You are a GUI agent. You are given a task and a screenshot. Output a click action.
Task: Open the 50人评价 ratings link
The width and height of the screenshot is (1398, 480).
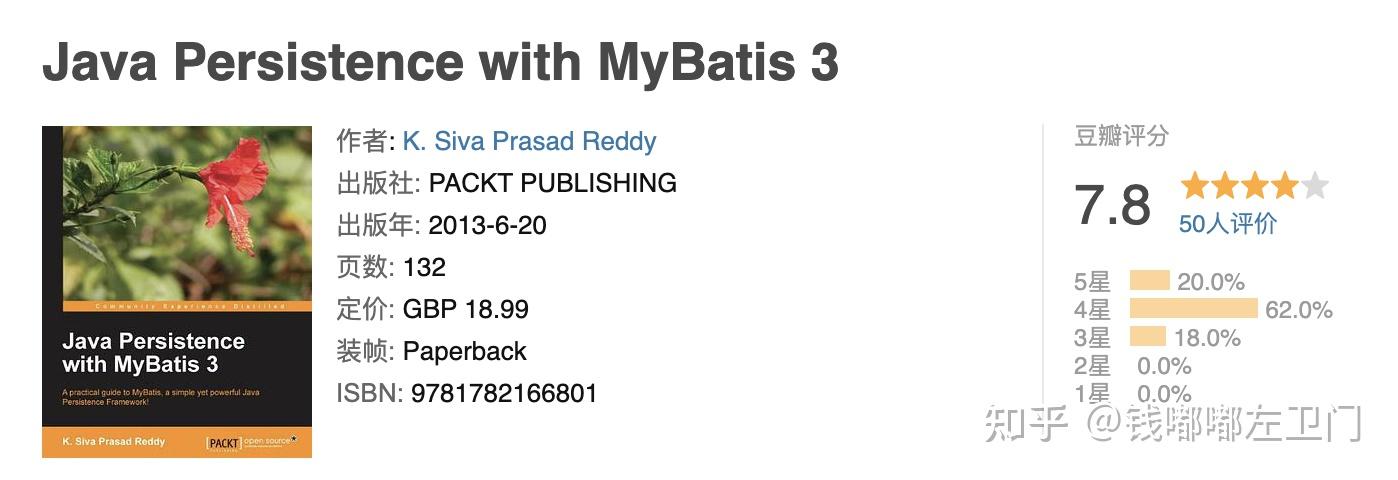tap(1227, 224)
